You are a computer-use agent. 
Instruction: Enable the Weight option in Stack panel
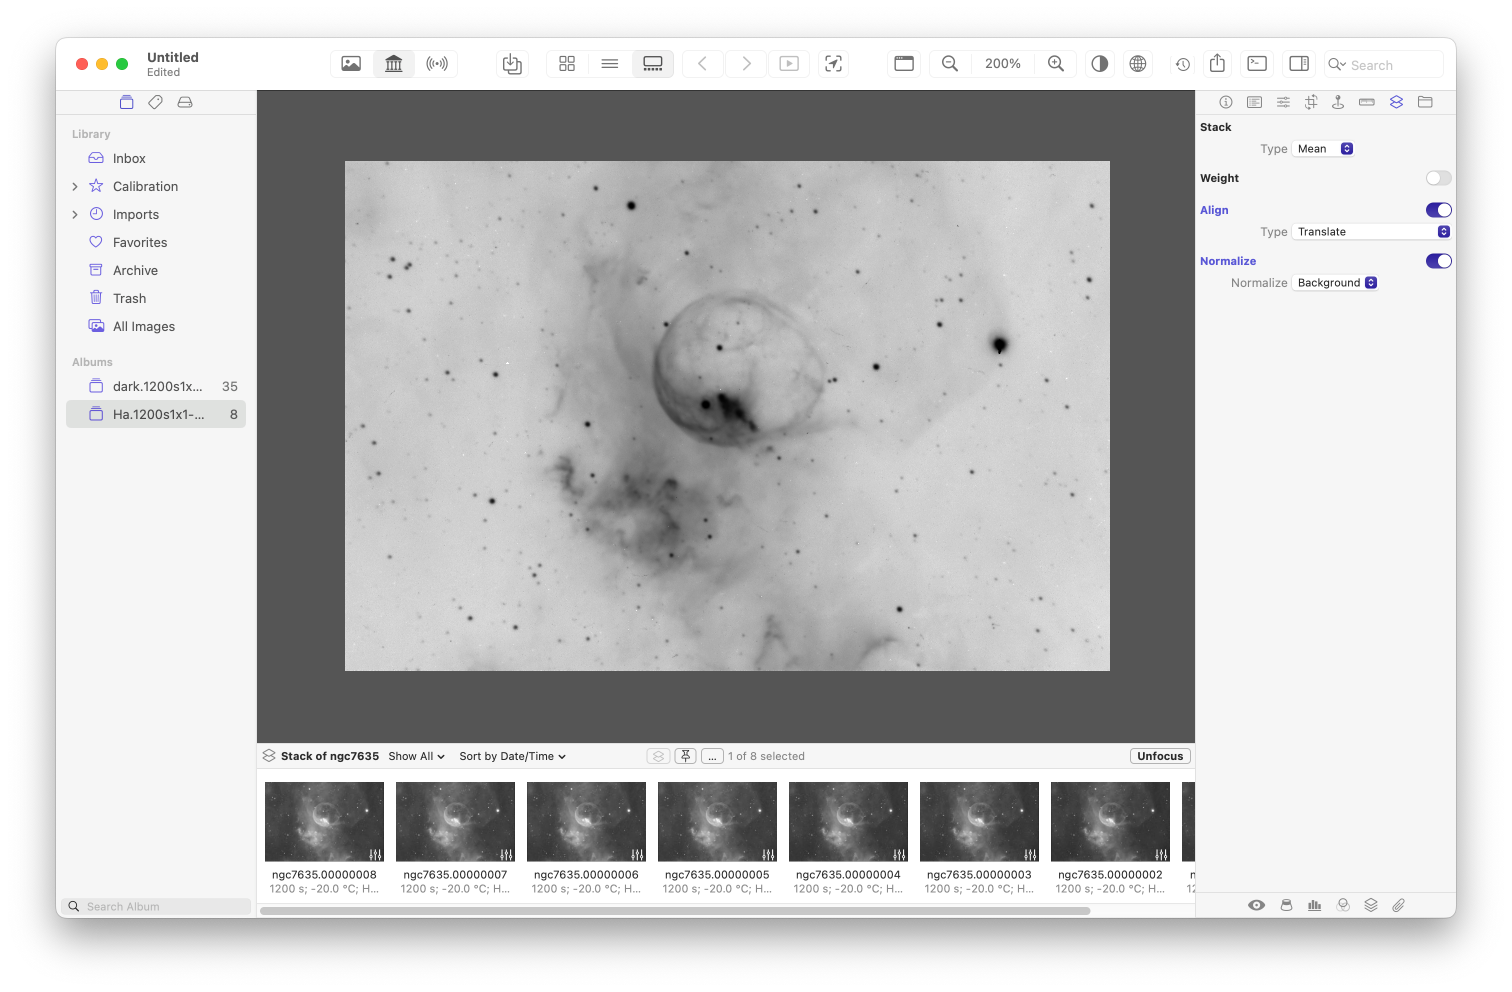[x=1438, y=177]
